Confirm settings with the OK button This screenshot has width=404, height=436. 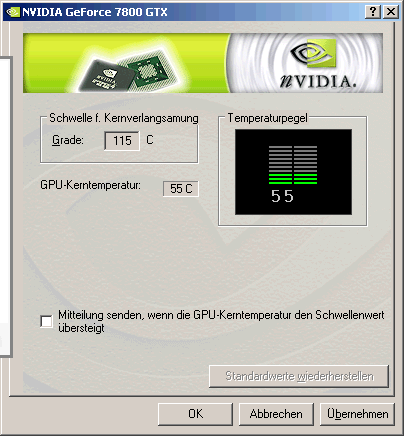[195, 414]
